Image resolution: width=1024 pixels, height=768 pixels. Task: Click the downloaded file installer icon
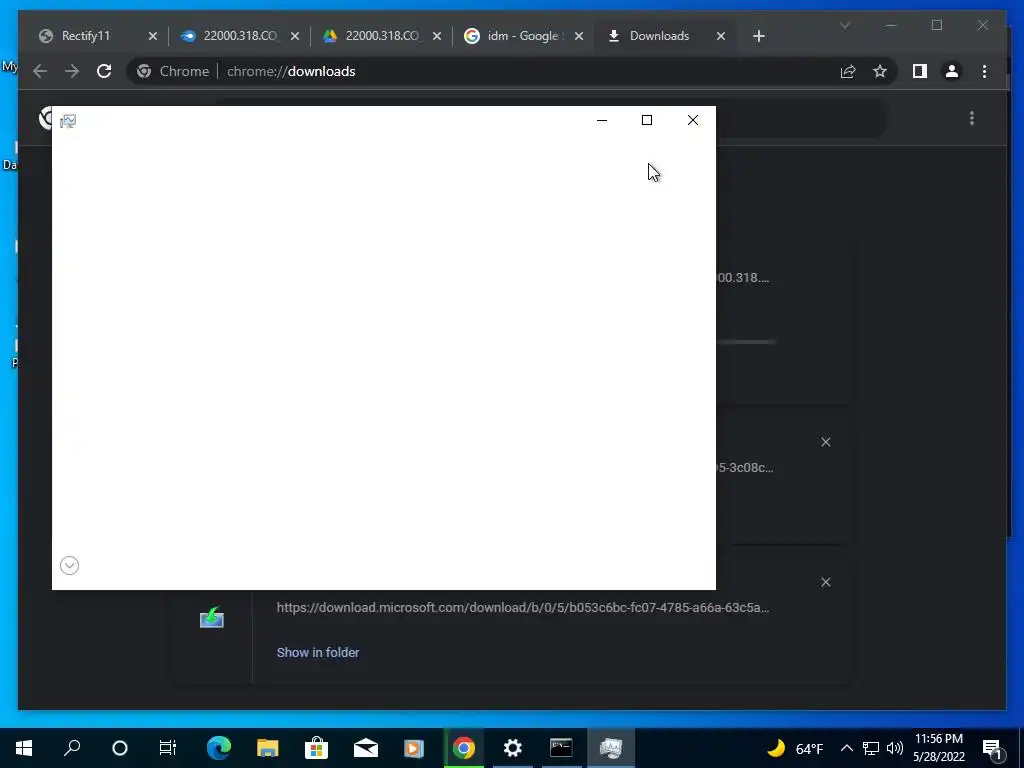[212, 617]
